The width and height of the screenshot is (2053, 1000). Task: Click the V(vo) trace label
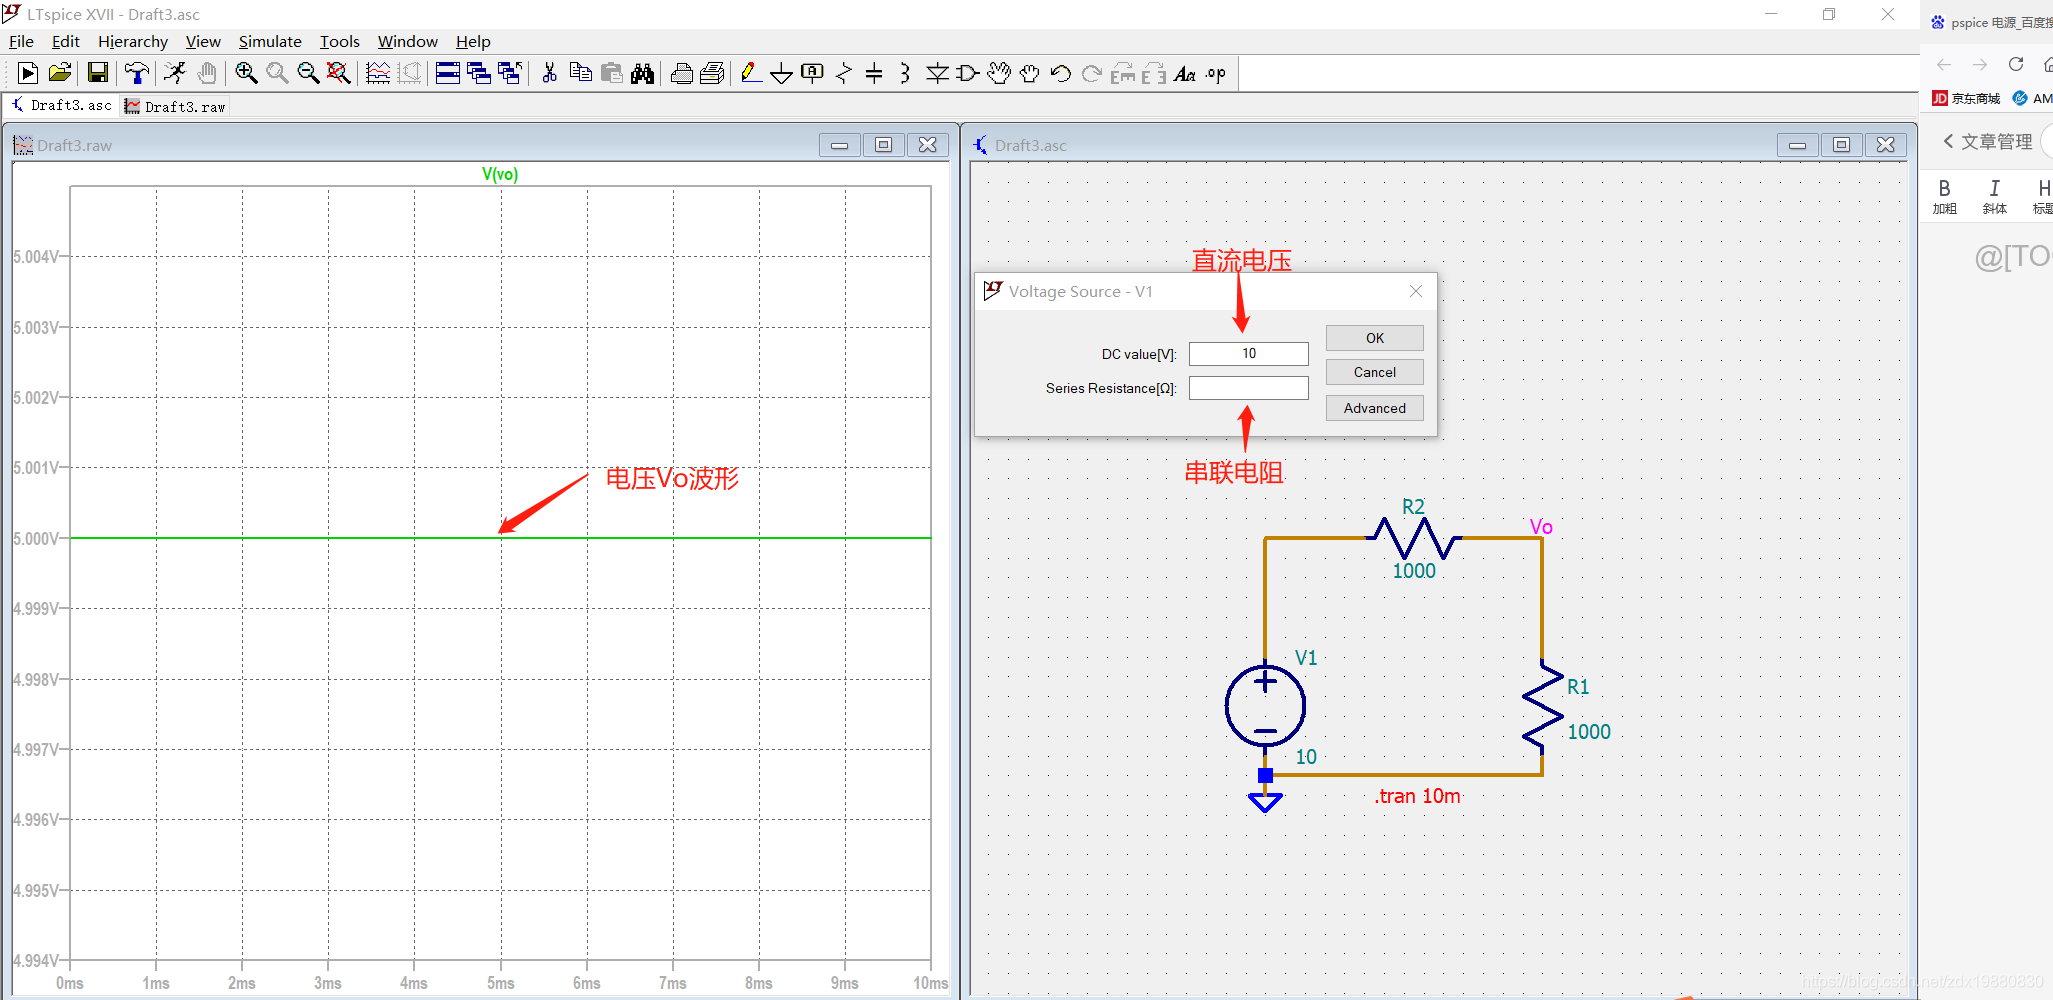pyautogui.click(x=500, y=174)
